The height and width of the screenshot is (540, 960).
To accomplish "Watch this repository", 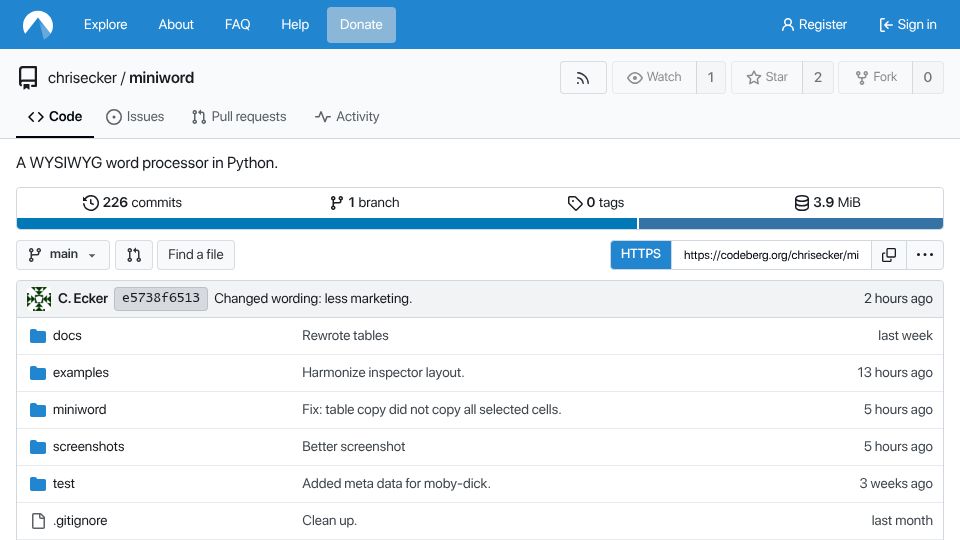I will coord(654,77).
